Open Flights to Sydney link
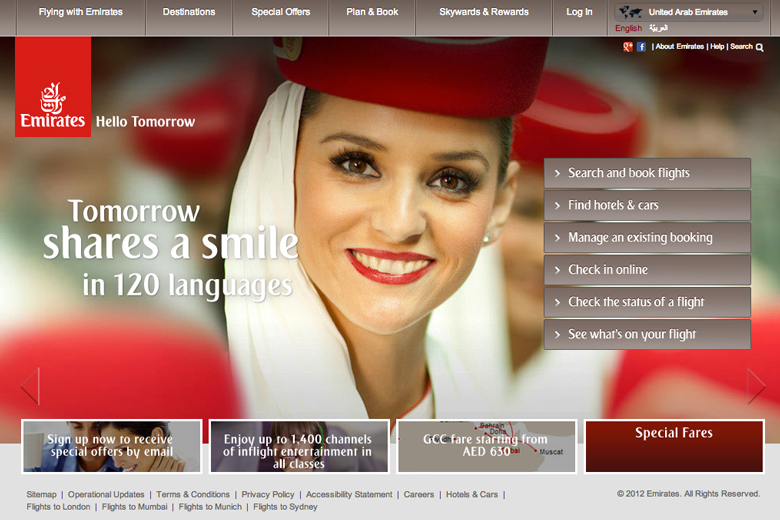Viewport: 780px width, 520px height. point(285,507)
